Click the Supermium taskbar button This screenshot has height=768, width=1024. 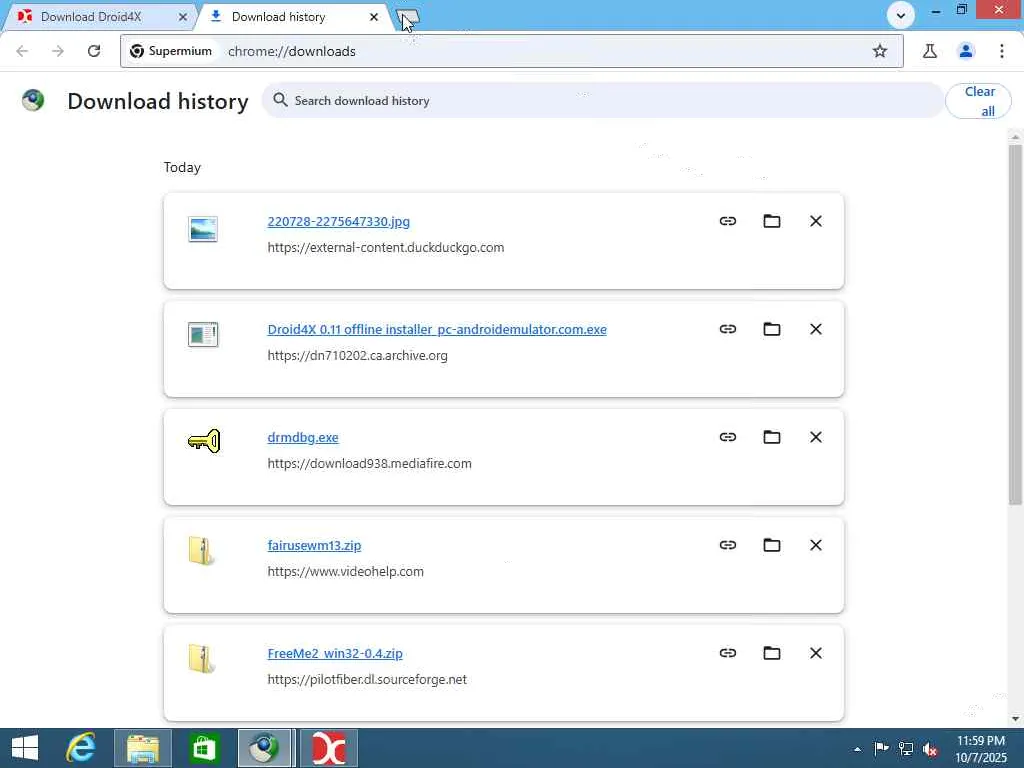pos(264,748)
